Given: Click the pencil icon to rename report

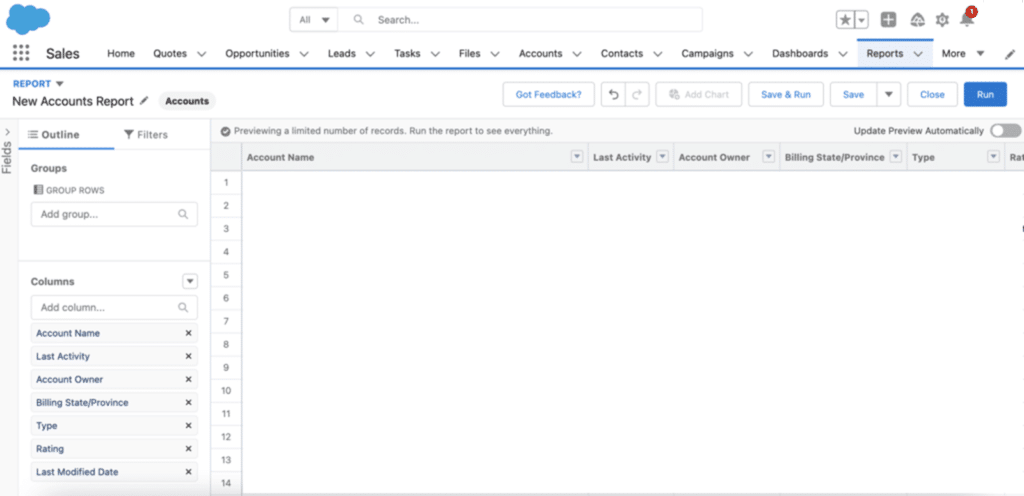Looking at the screenshot, I should tap(145, 101).
